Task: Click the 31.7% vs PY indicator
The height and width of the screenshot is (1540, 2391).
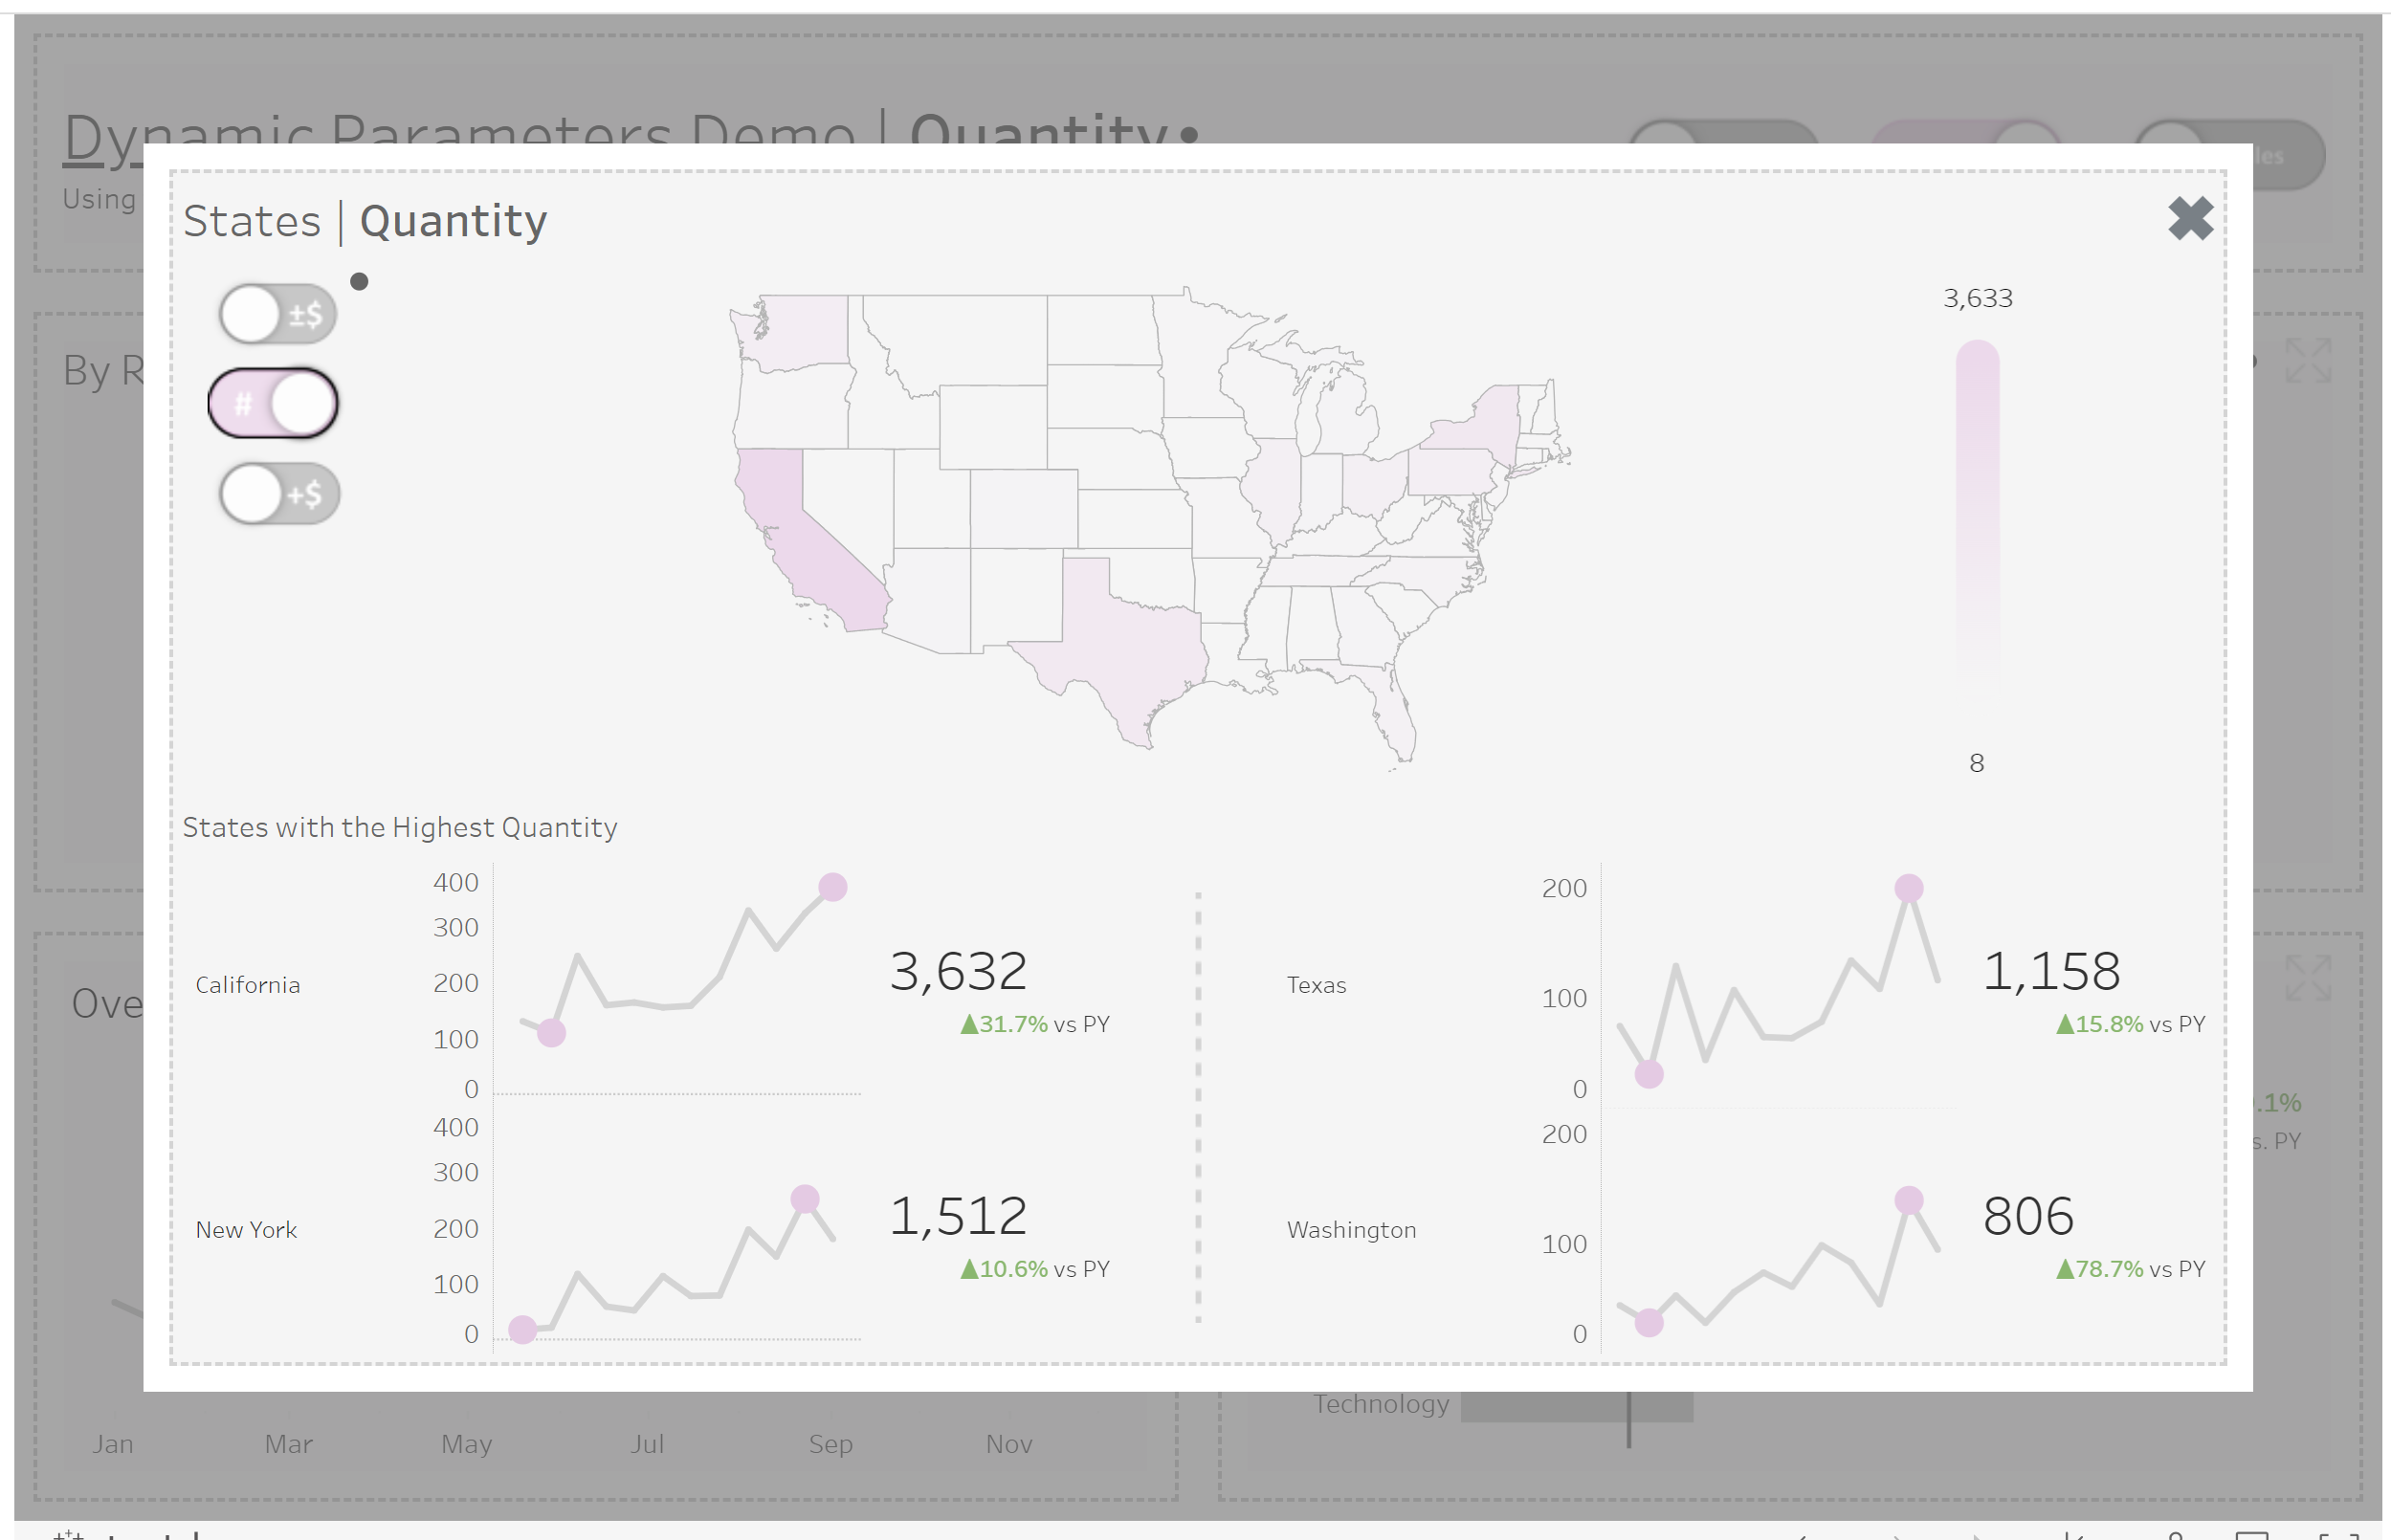Action: (1034, 1024)
